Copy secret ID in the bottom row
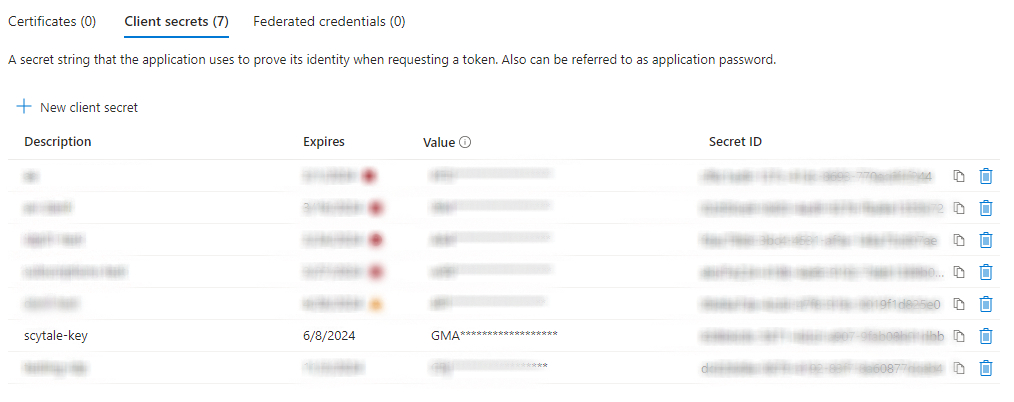Image resolution: width=1014 pixels, height=402 pixels. 958,368
